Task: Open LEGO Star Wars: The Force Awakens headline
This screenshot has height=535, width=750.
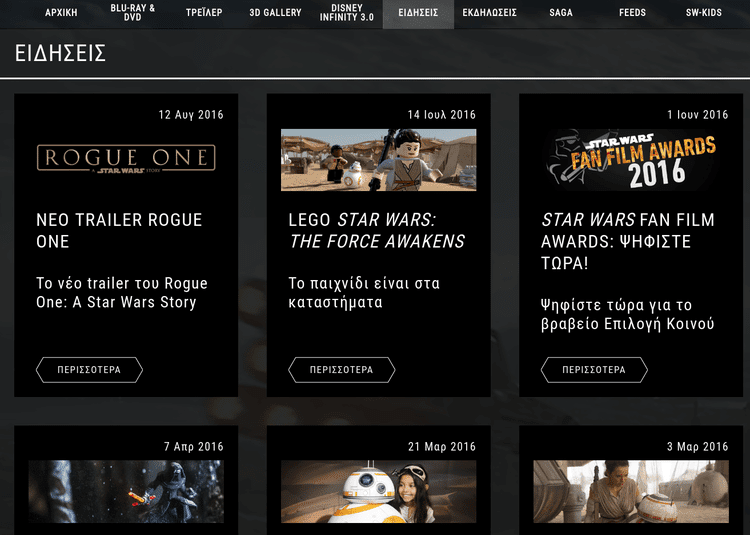Action: pos(376,230)
